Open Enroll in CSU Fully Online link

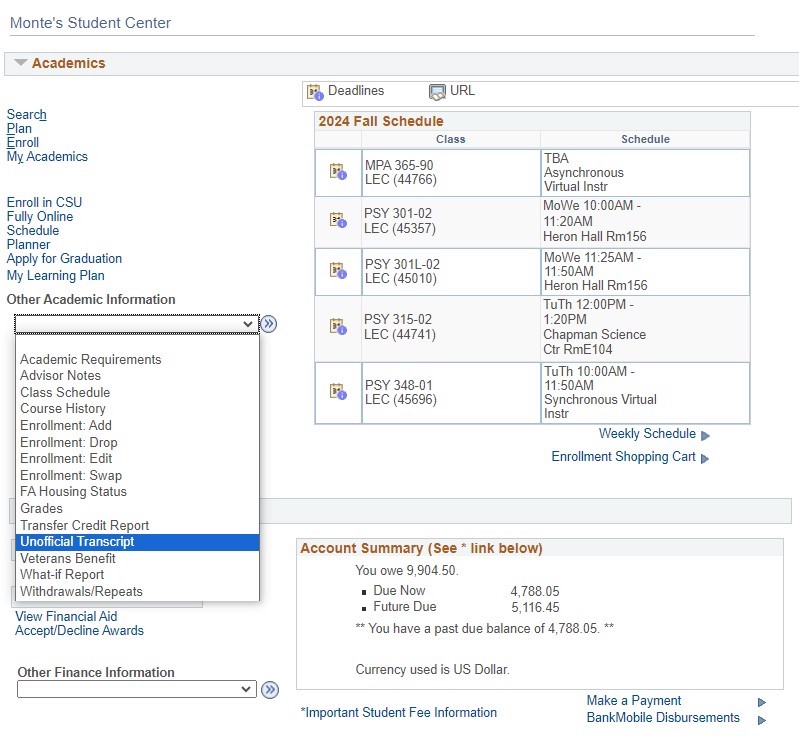[x=44, y=209]
